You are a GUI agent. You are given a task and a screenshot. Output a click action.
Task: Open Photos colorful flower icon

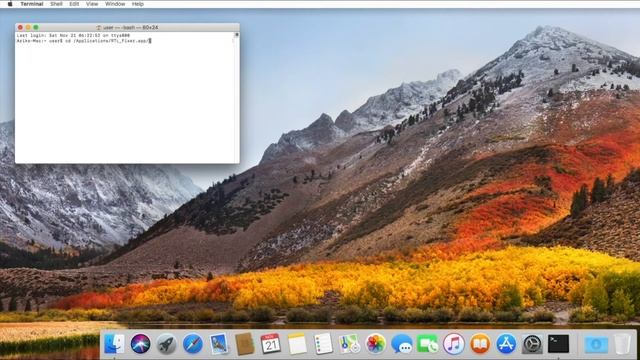click(x=376, y=344)
